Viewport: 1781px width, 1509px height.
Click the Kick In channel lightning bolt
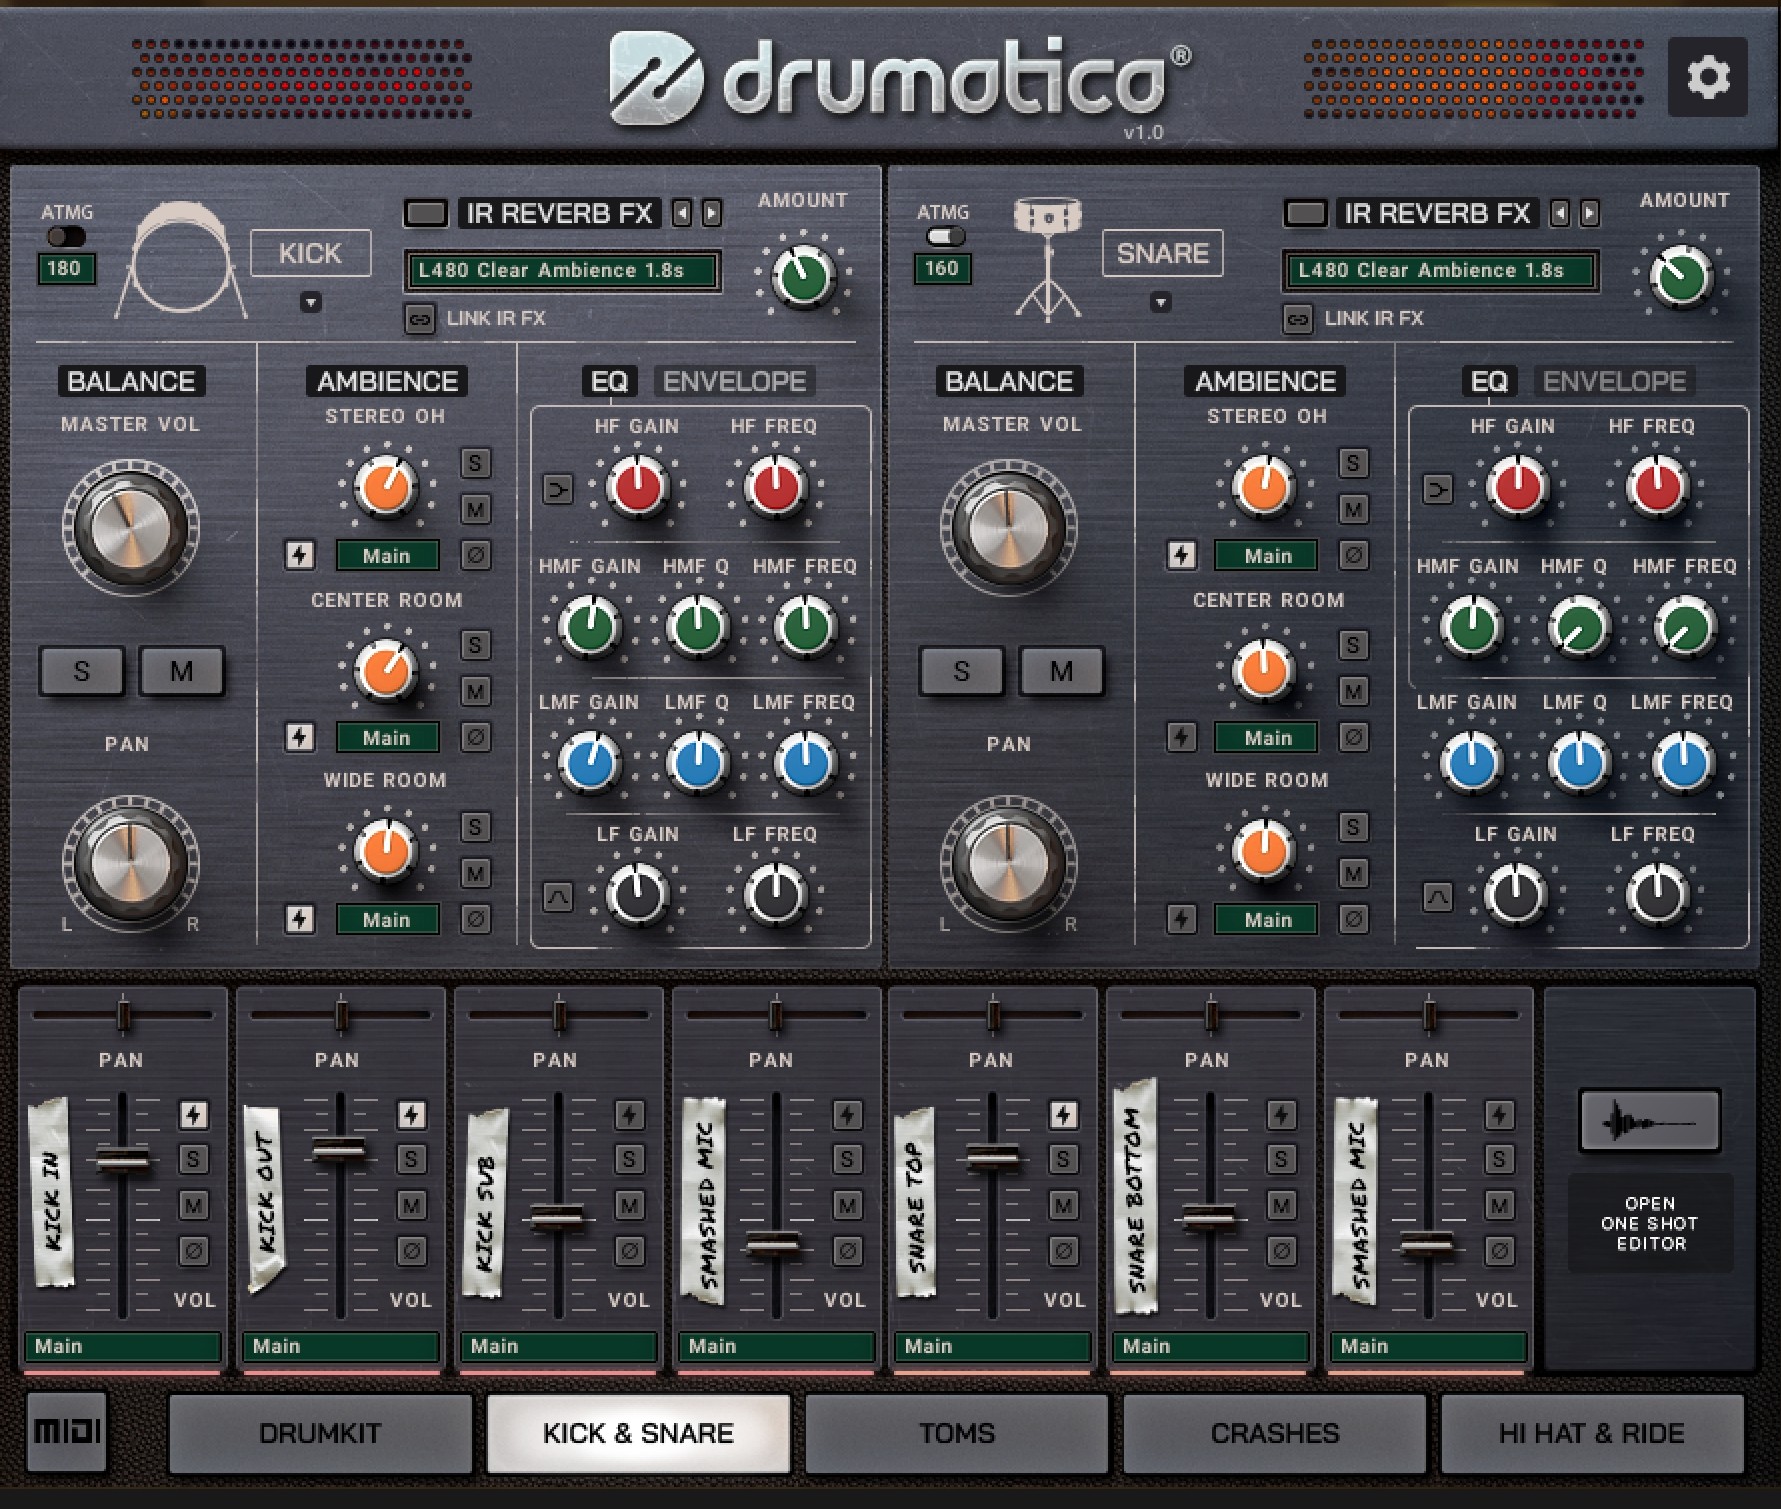click(194, 1114)
